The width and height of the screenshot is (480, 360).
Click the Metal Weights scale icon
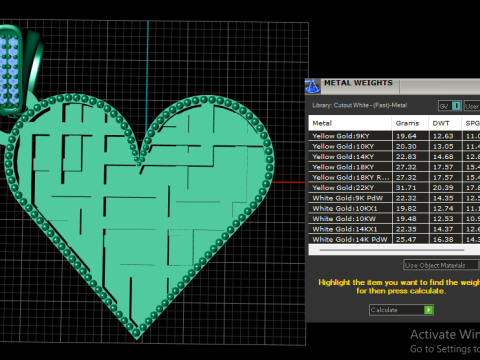[312, 87]
